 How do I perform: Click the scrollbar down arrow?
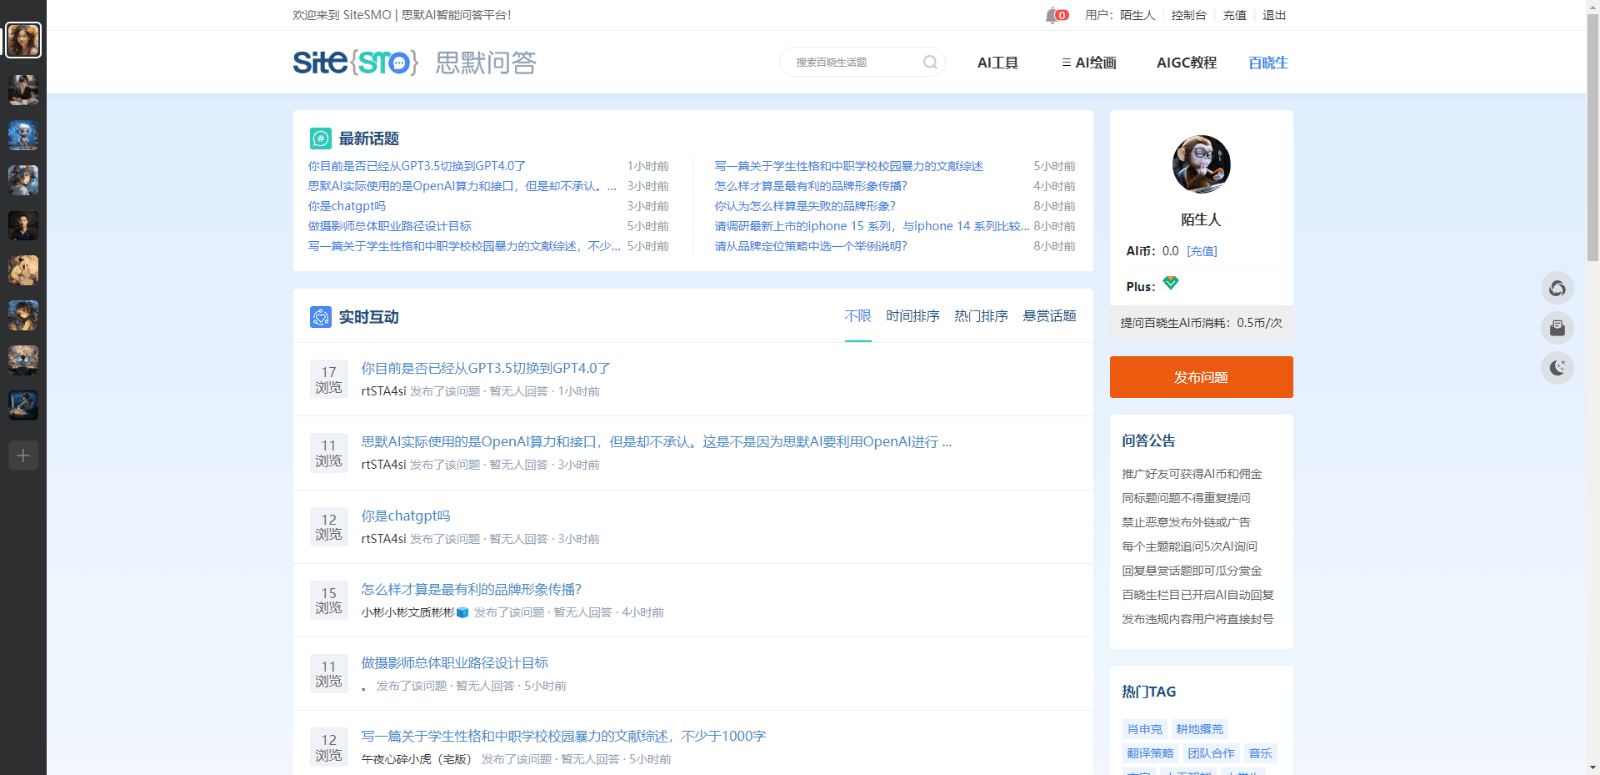1593,768
